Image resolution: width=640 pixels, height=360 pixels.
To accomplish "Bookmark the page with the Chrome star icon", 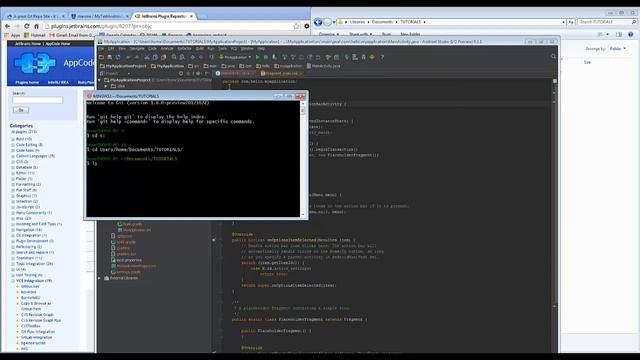I will click(x=296, y=26).
